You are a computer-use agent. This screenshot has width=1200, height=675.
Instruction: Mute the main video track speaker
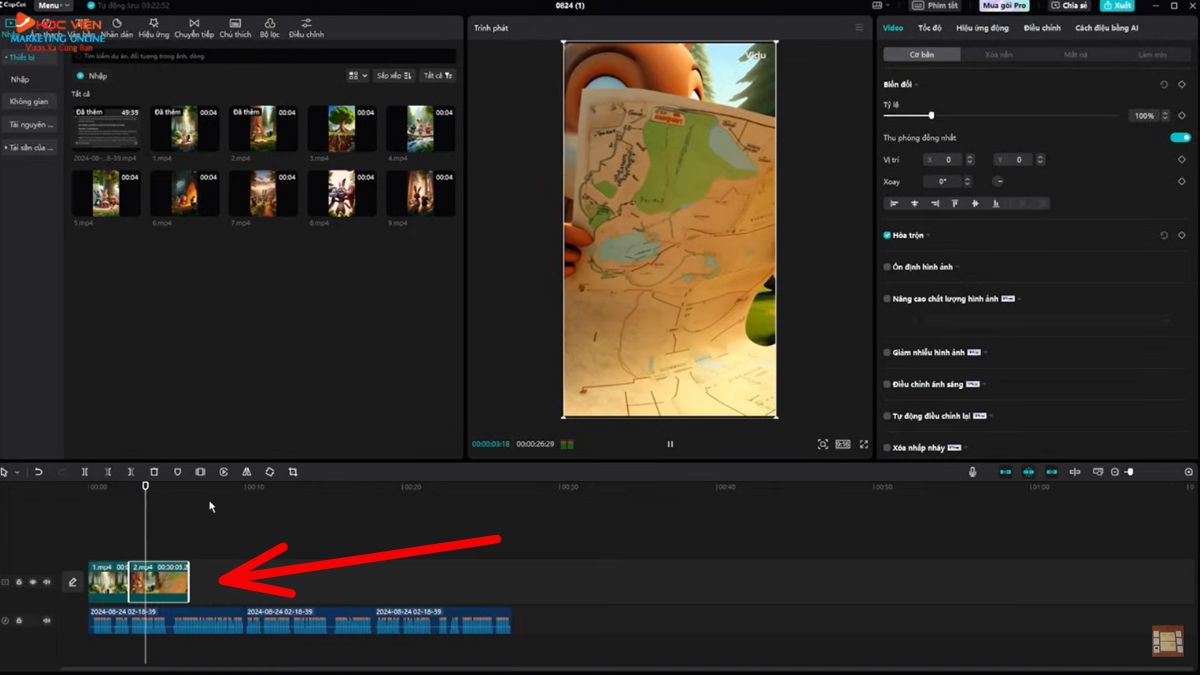(x=46, y=581)
